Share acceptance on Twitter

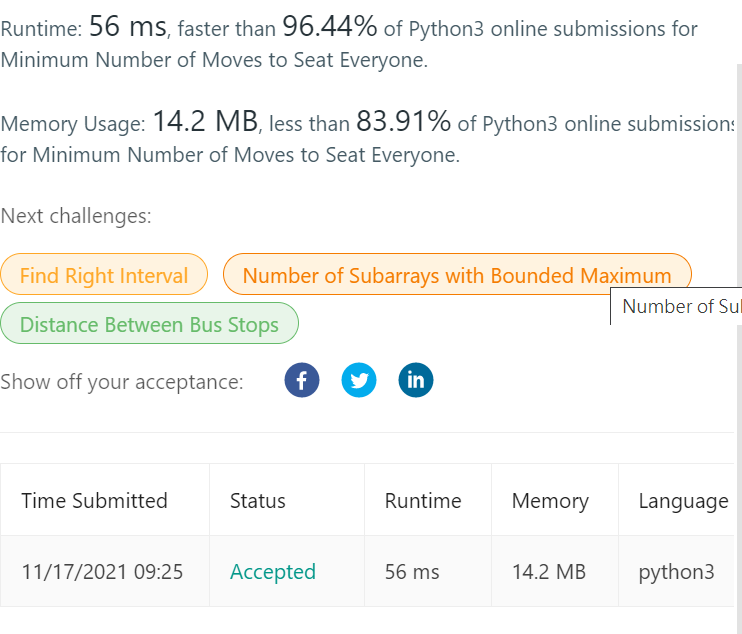click(x=359, y=380)
